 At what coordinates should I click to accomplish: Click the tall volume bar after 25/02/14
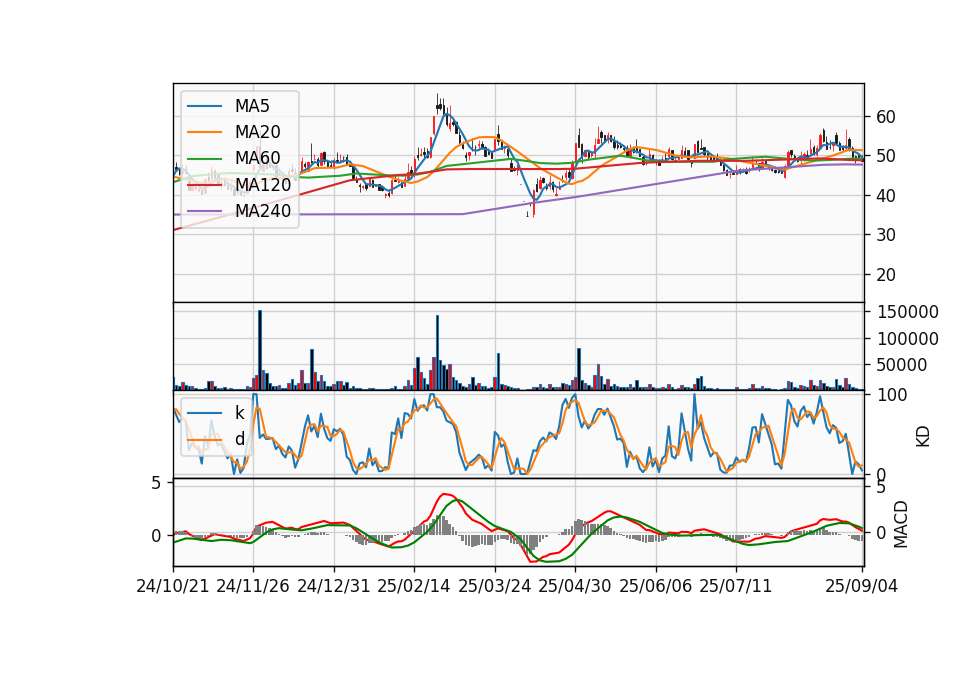tap(437, 352)
